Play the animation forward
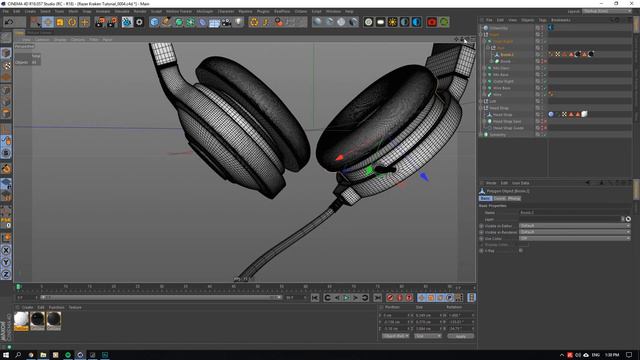Screen dimensions: 640x360 pos(346,298)
